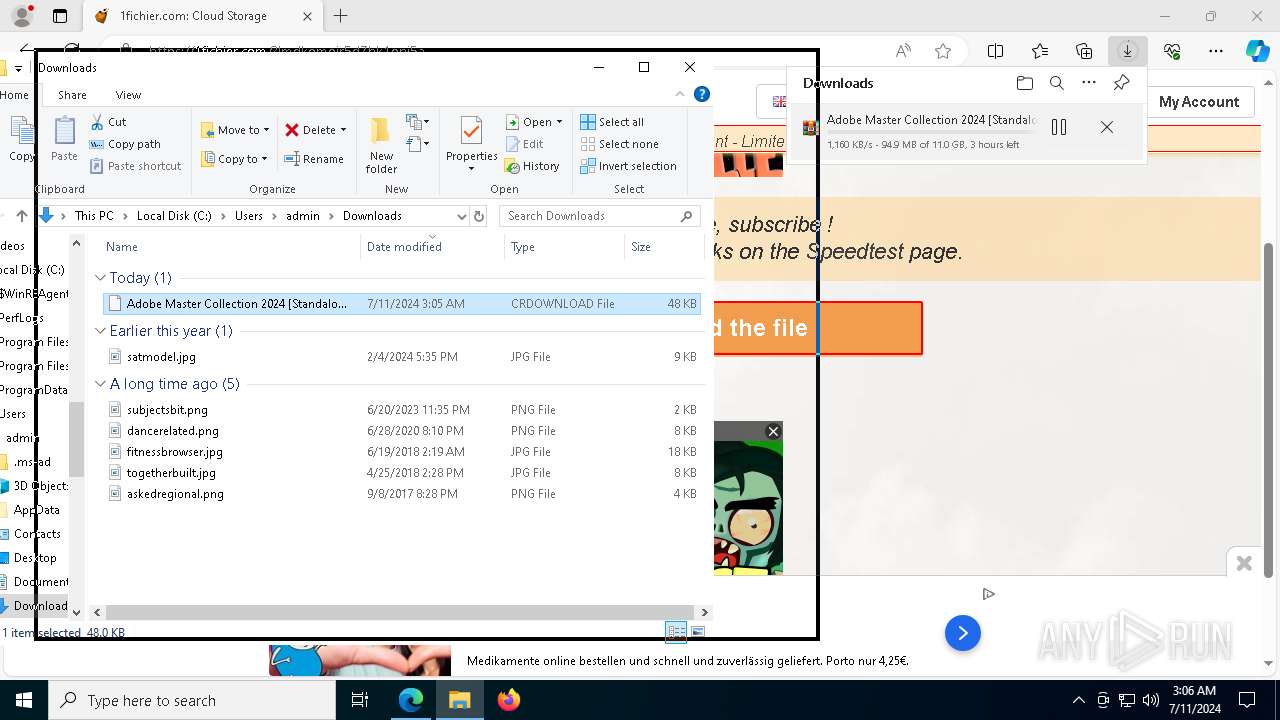This screenshot has width=1280, height=720.
Task: Switch to large icons view in Explorer status bar
Action: pos(698,631)
